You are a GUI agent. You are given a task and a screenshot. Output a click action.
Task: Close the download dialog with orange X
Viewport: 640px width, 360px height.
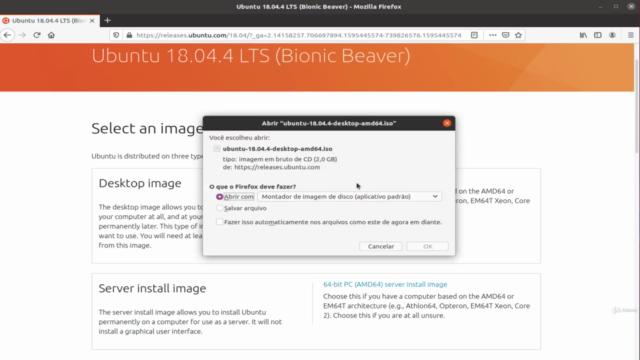click(447, 123)
